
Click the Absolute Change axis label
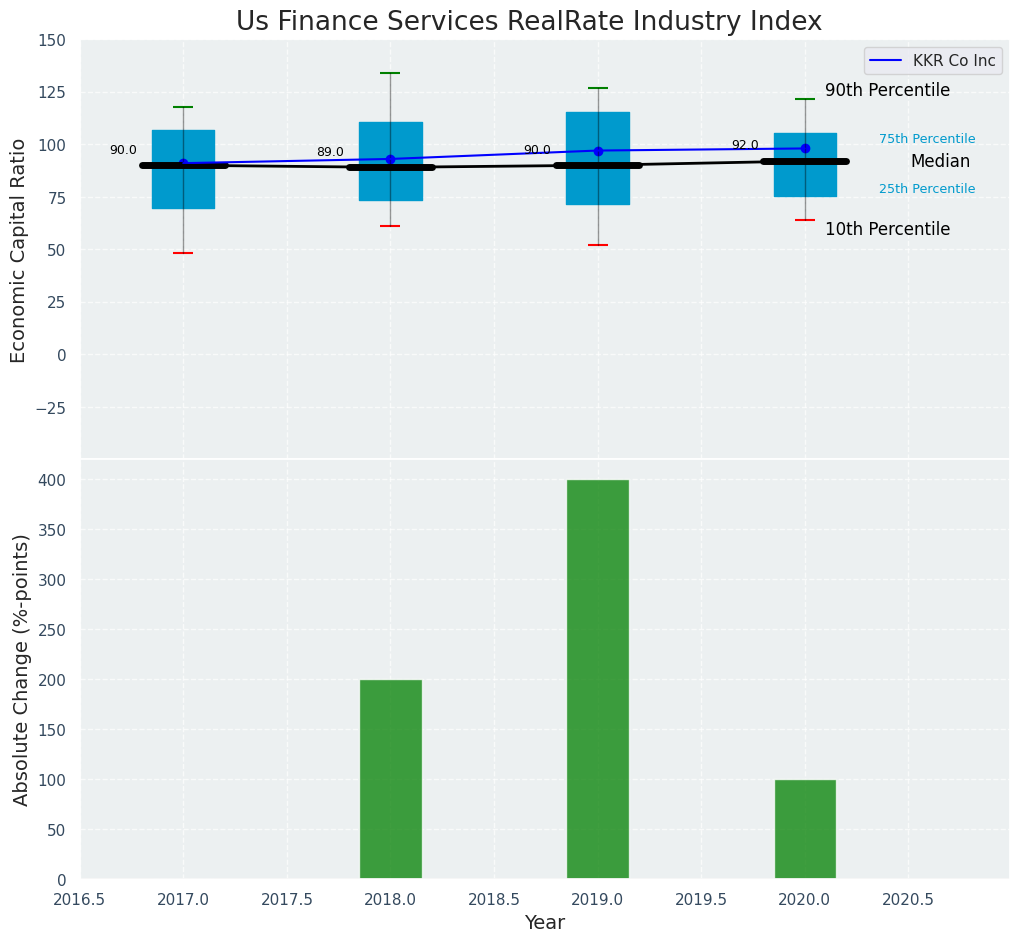(x=21, y=669)
